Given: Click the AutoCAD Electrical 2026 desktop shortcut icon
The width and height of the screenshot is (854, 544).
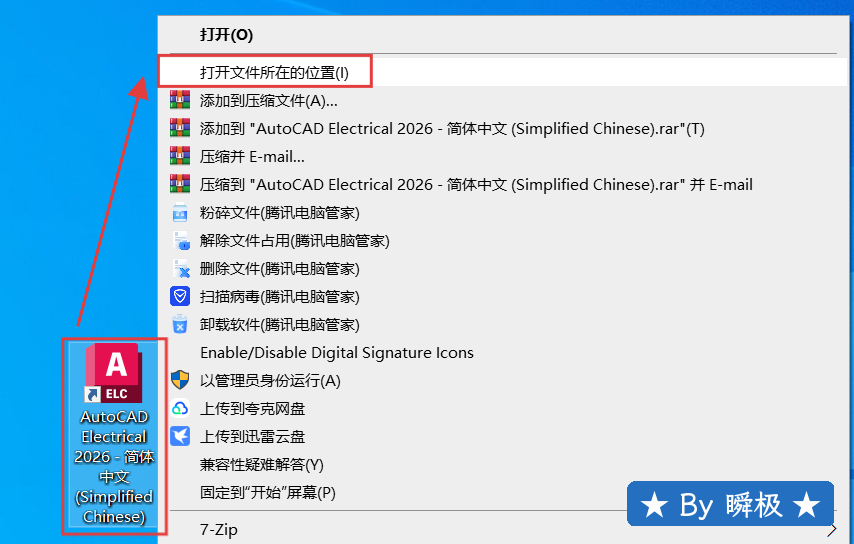Looking at the screenshot, I should pos(115,373).
